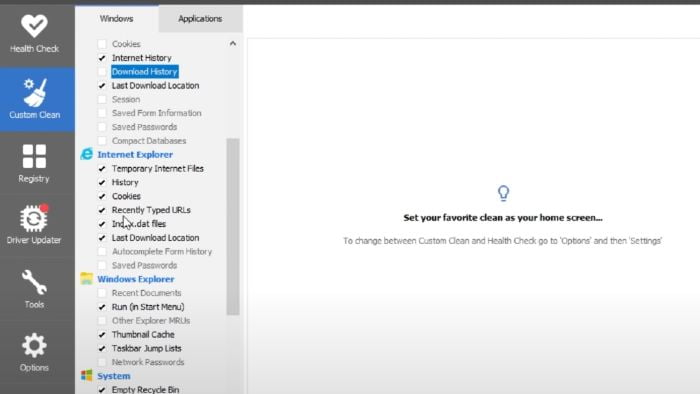Tick the Download History checkbox
This screenshot has width=700, height=394.
tap(102, 72)
